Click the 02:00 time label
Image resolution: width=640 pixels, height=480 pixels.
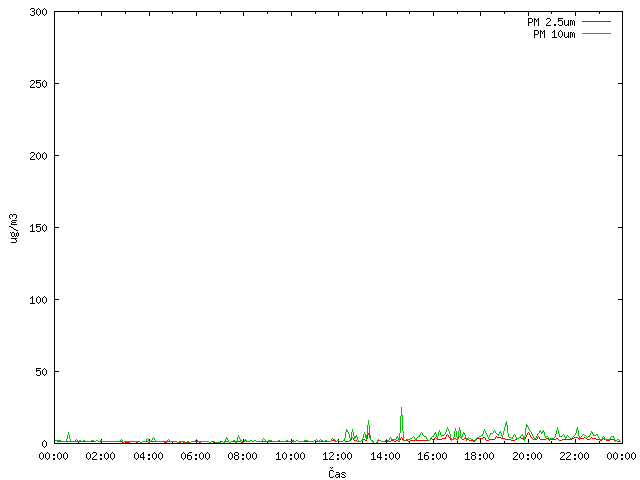(100, 456)
